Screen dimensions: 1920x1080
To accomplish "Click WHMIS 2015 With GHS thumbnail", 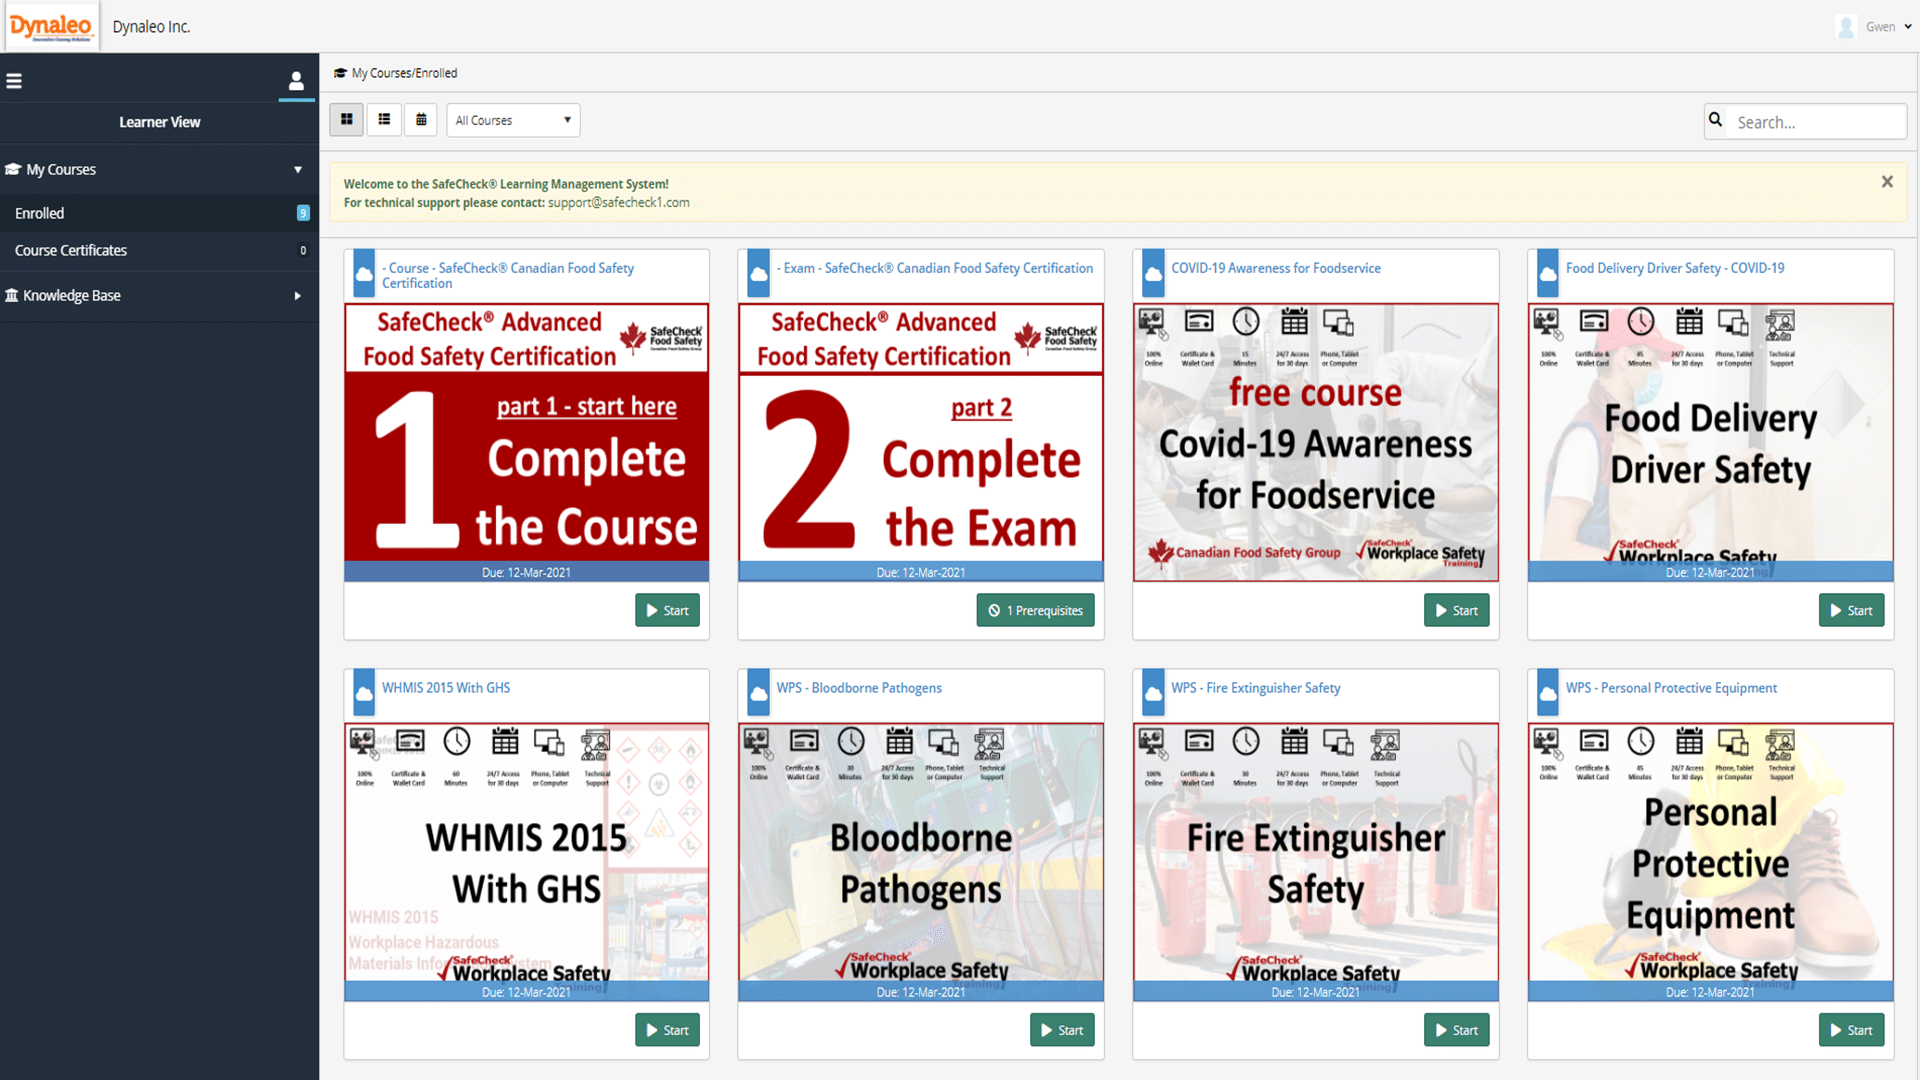I will point(526,862).
